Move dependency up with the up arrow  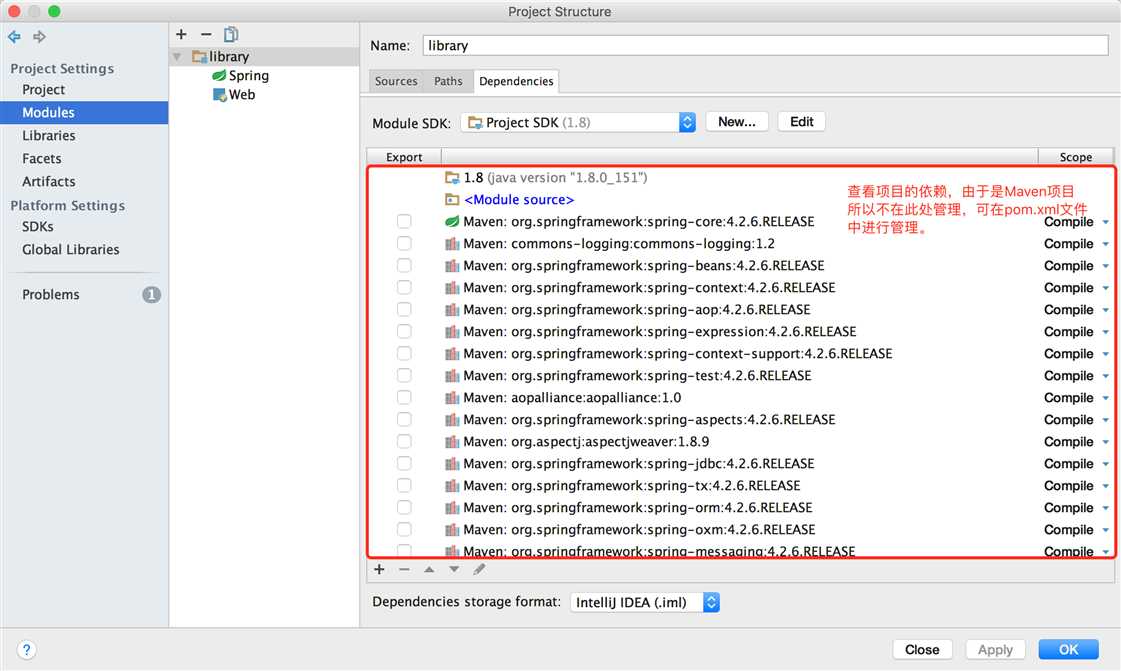429,570
